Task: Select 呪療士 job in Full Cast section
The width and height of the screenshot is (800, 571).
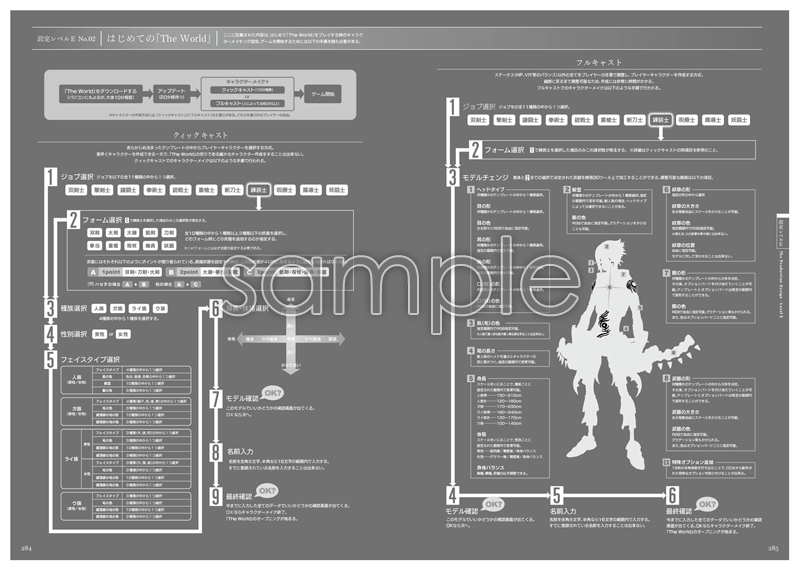Action: (x=687, y=120)
